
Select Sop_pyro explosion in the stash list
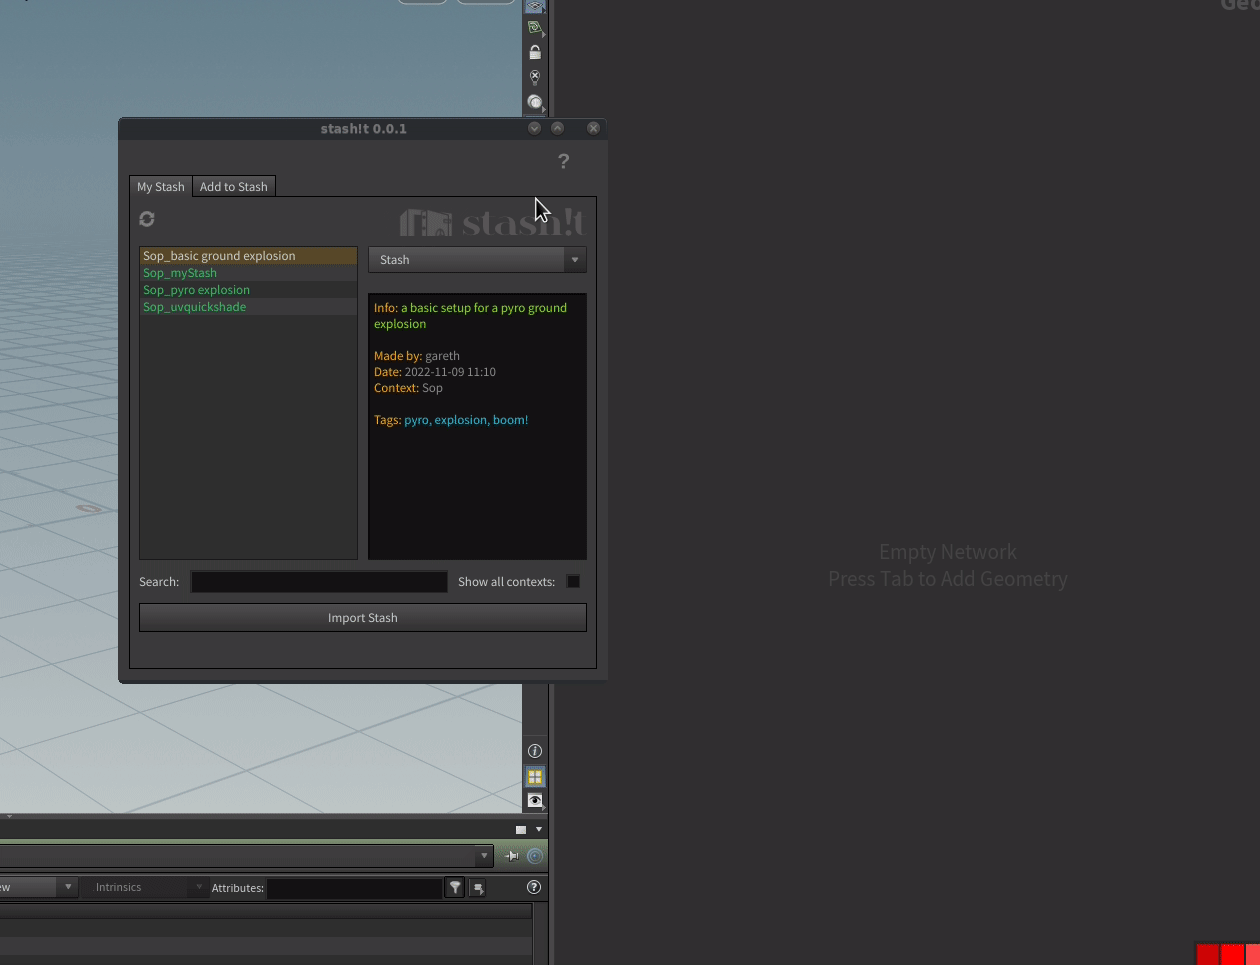coord(197,290)
